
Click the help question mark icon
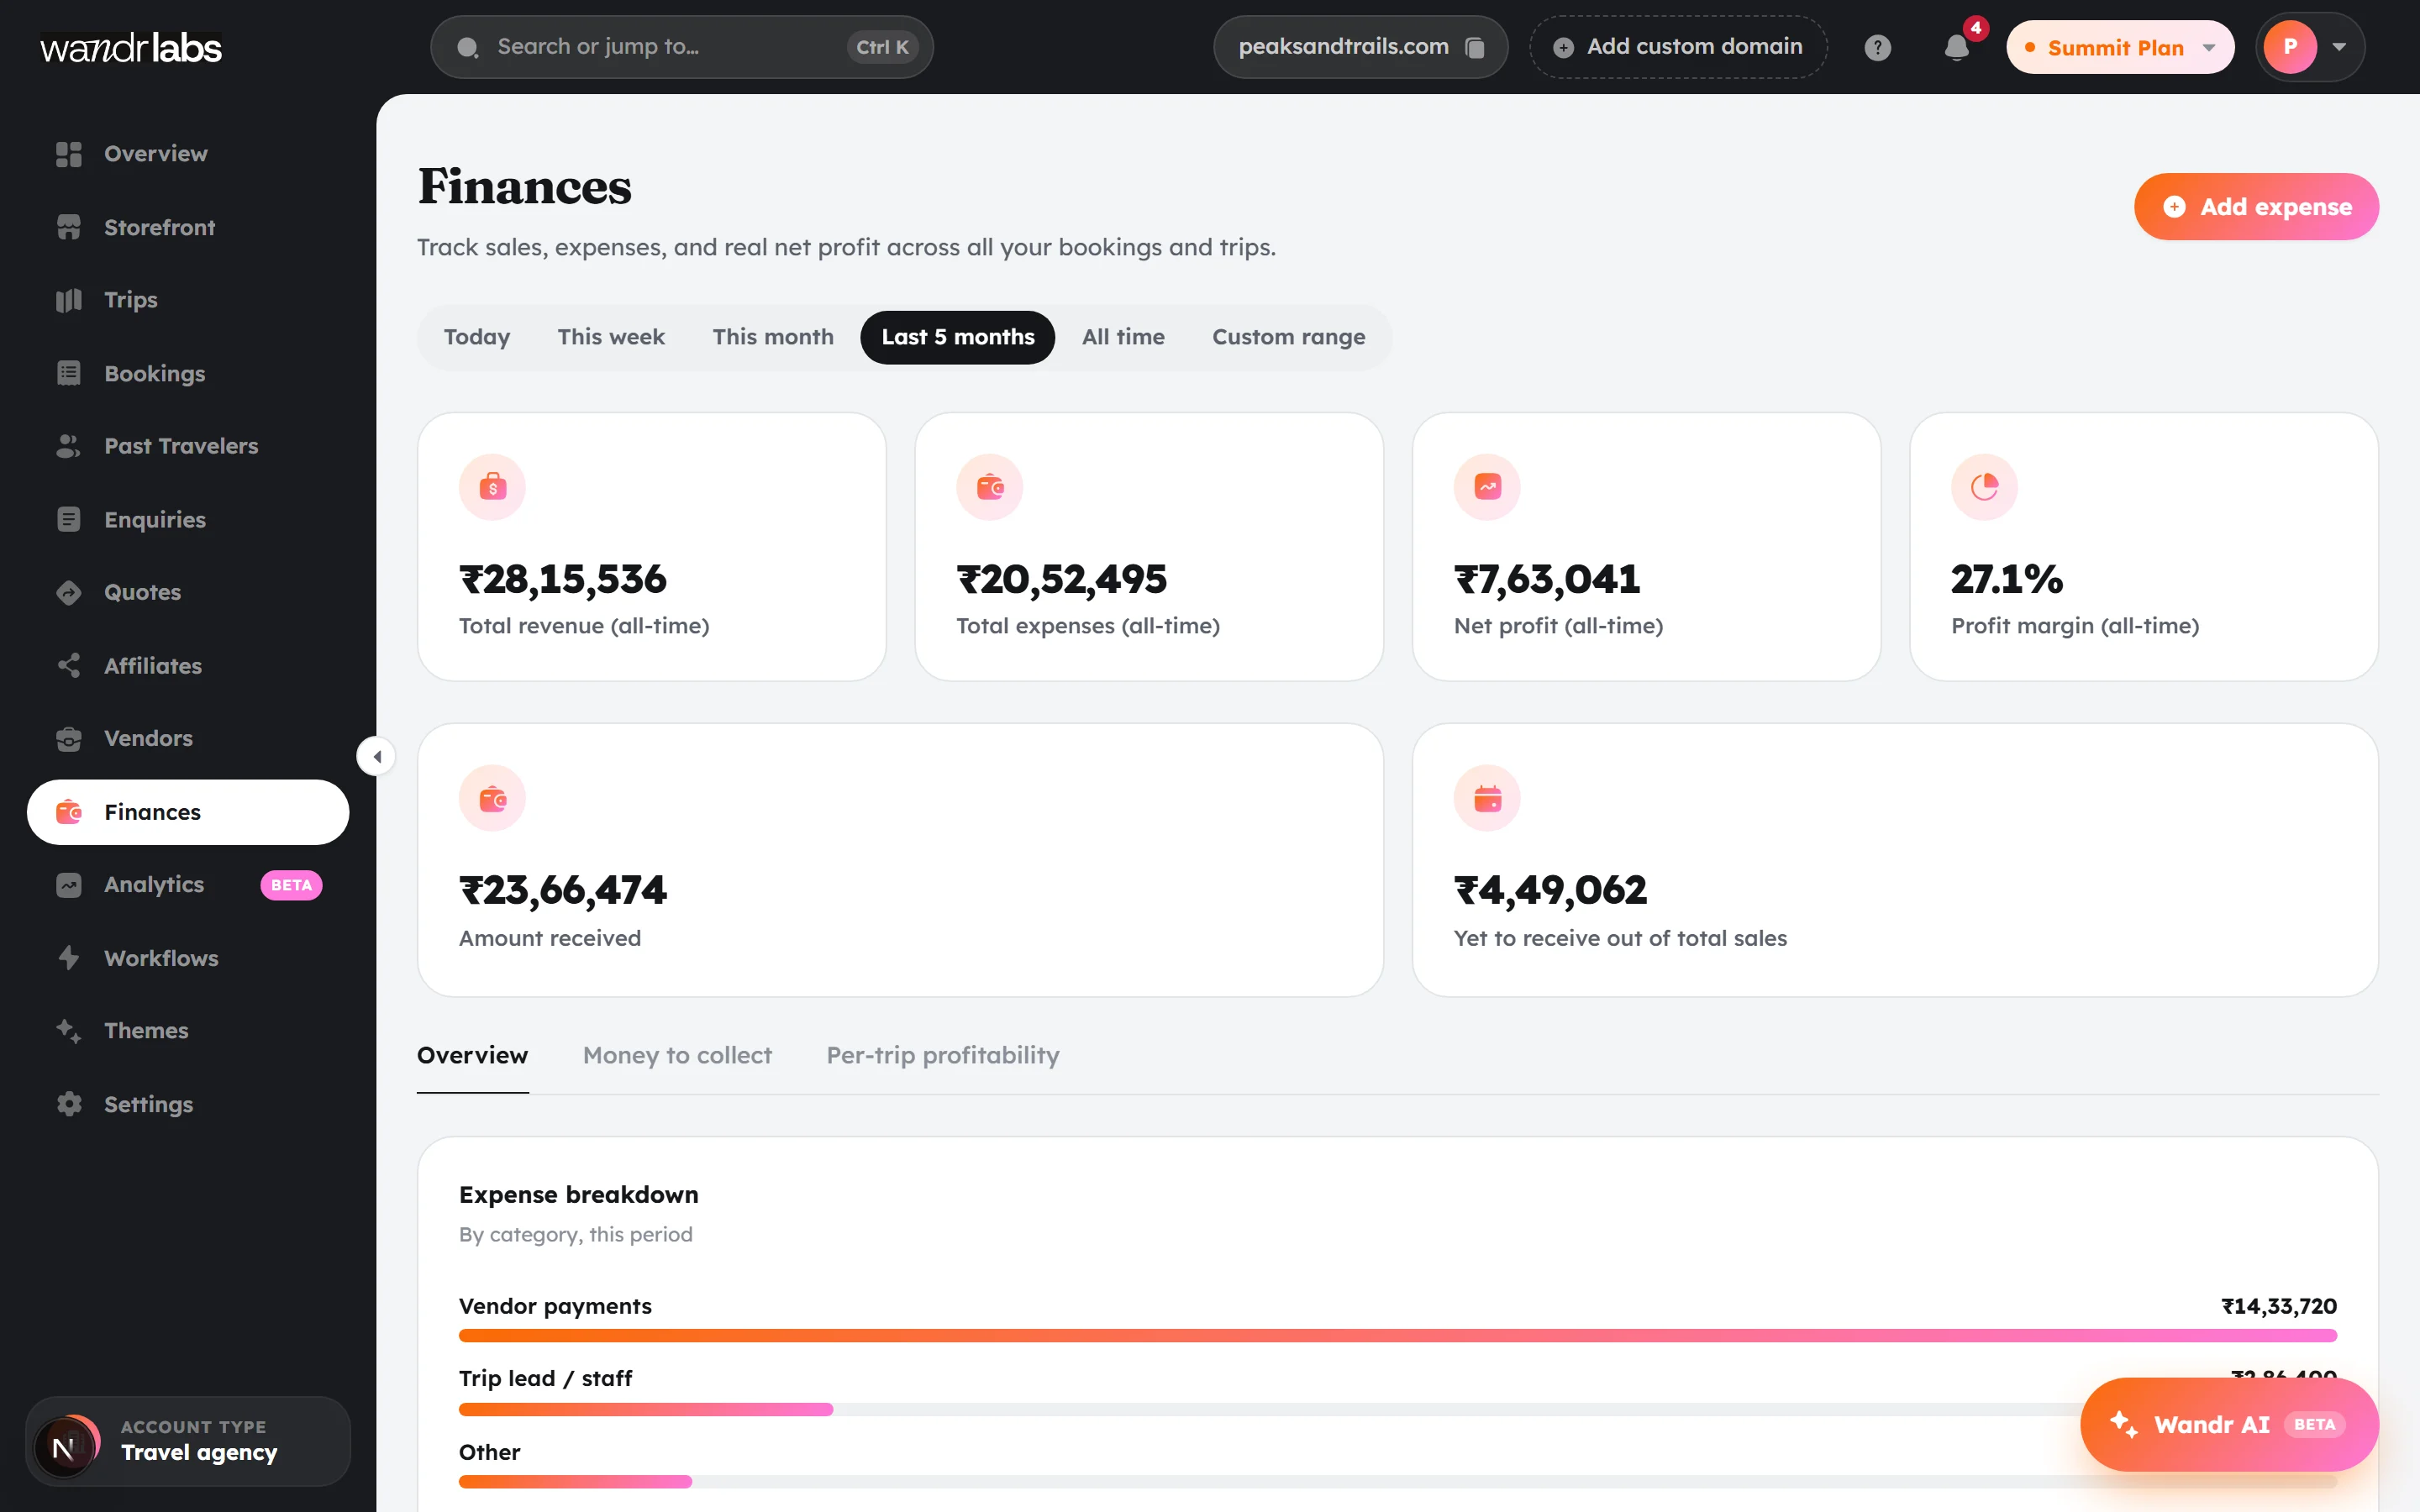click(x=1877, y=47)
